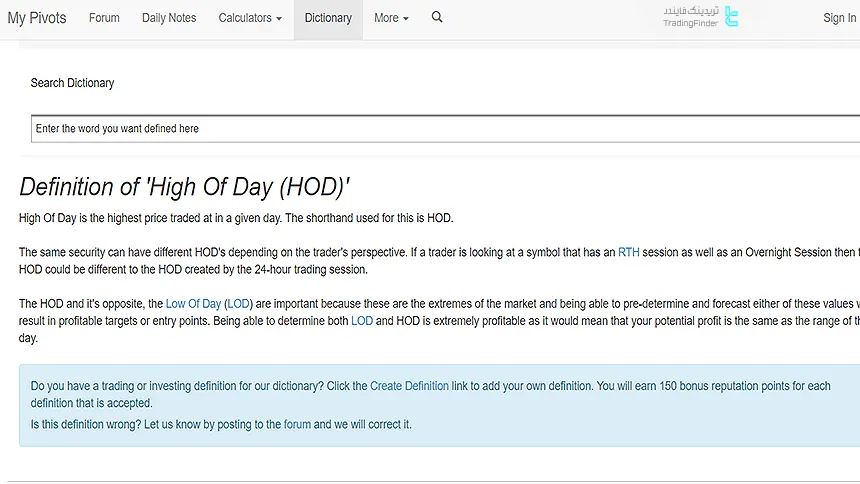Go to the My Pivots home brand link
This screenshot has width=860, height=484.
[37, 18]
